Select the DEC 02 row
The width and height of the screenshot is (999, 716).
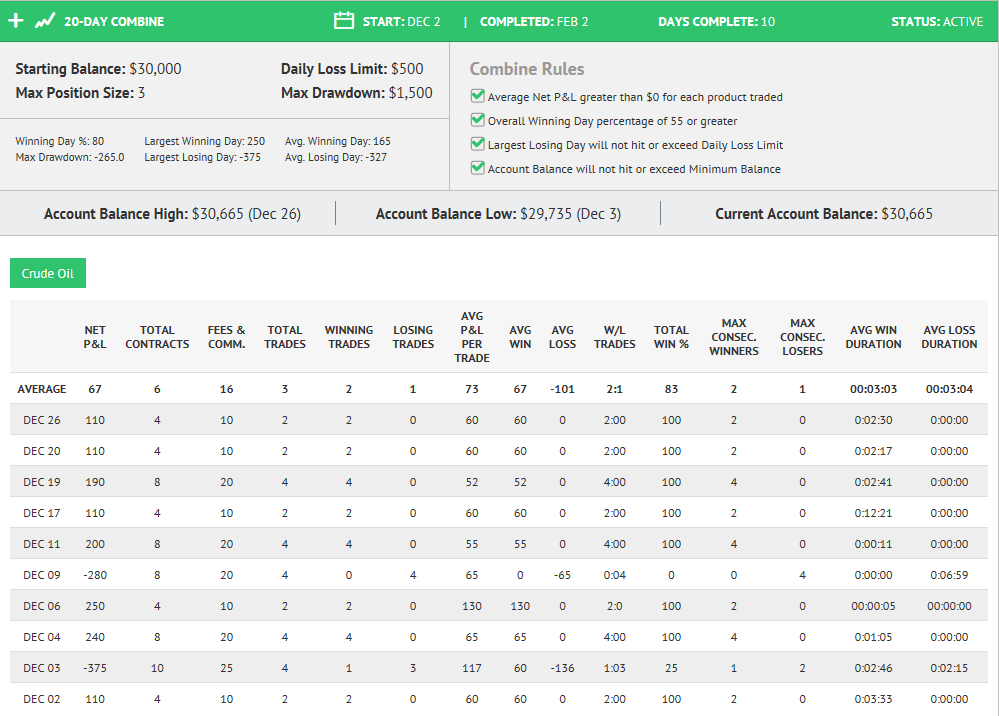499,699
